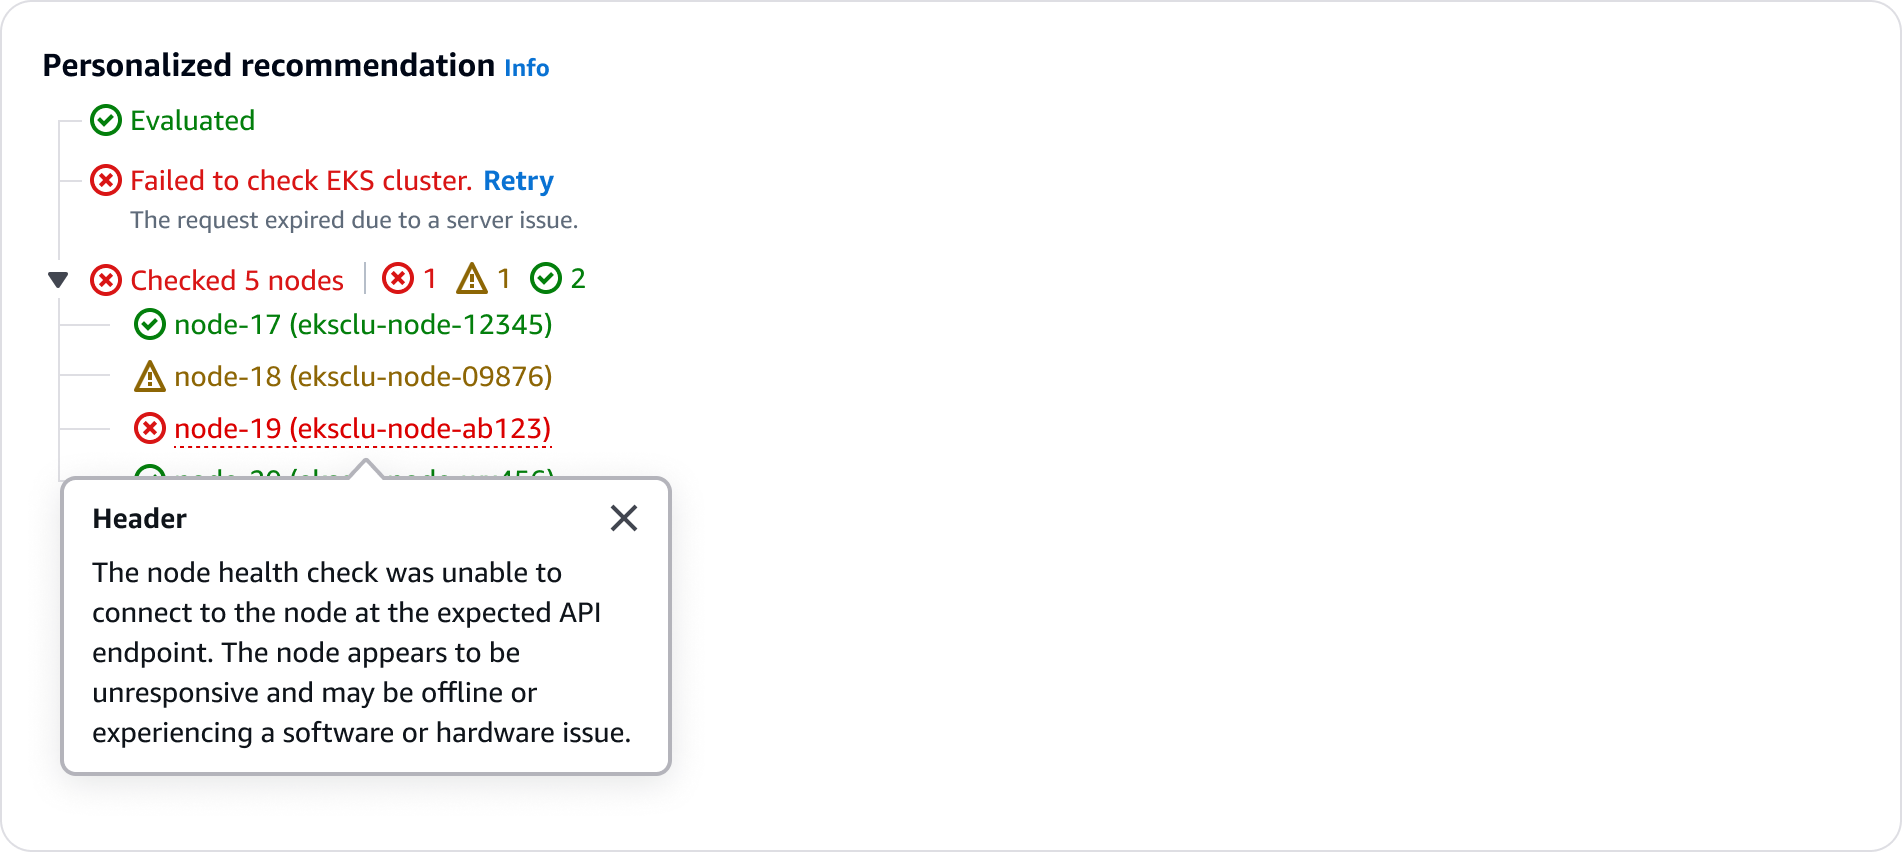Open the Info link next to heading
Screen dimensions: 1902x852
526,68
